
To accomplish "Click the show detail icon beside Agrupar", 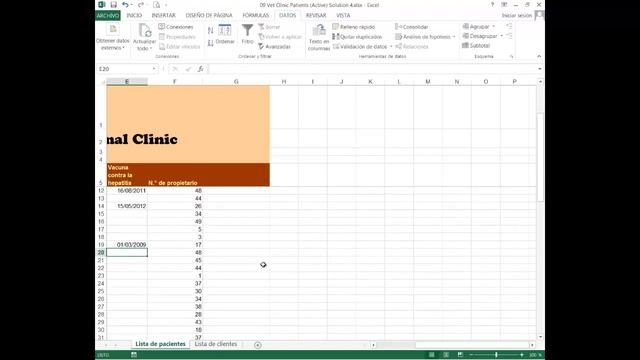I will click(x=509, y=26).
